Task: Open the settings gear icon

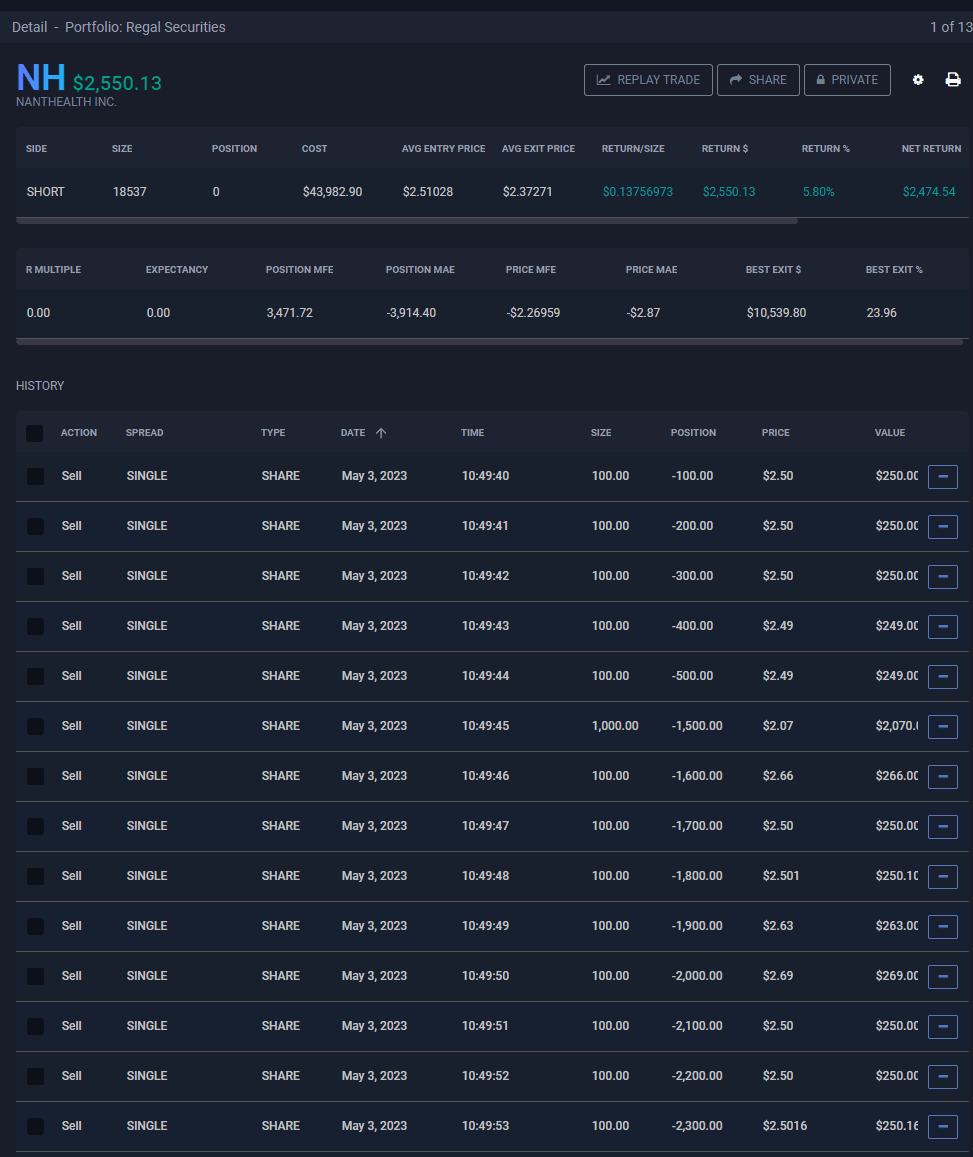Action: [x=918, y=80]
